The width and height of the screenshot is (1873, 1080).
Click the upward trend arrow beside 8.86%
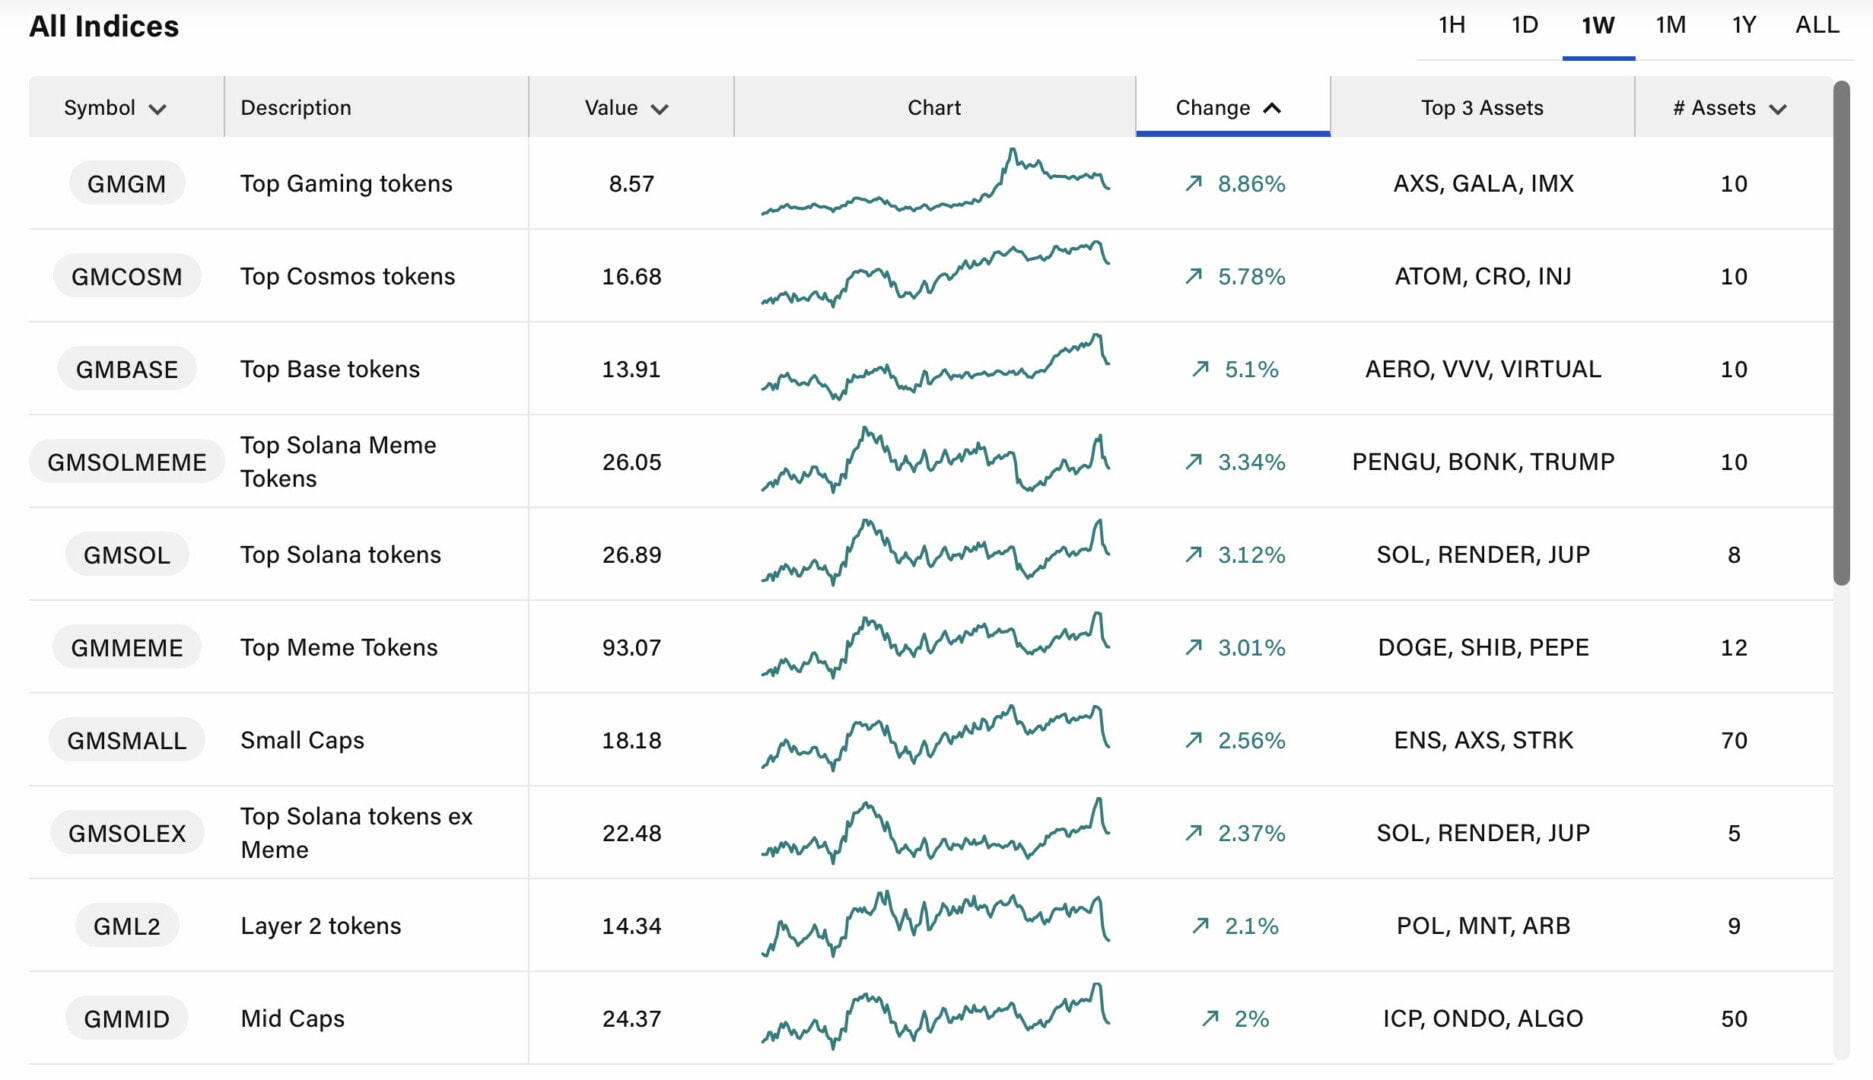pos(1193,183)
